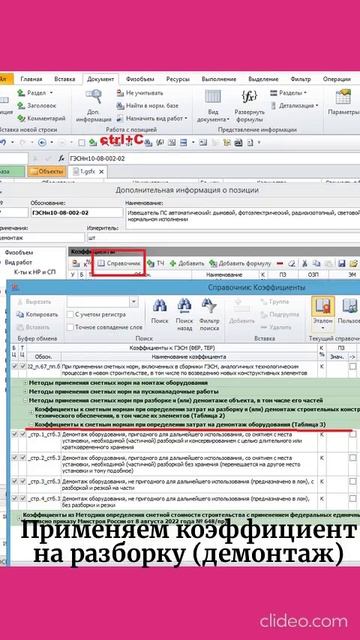Insert a Комментарий row

[41, 118]
